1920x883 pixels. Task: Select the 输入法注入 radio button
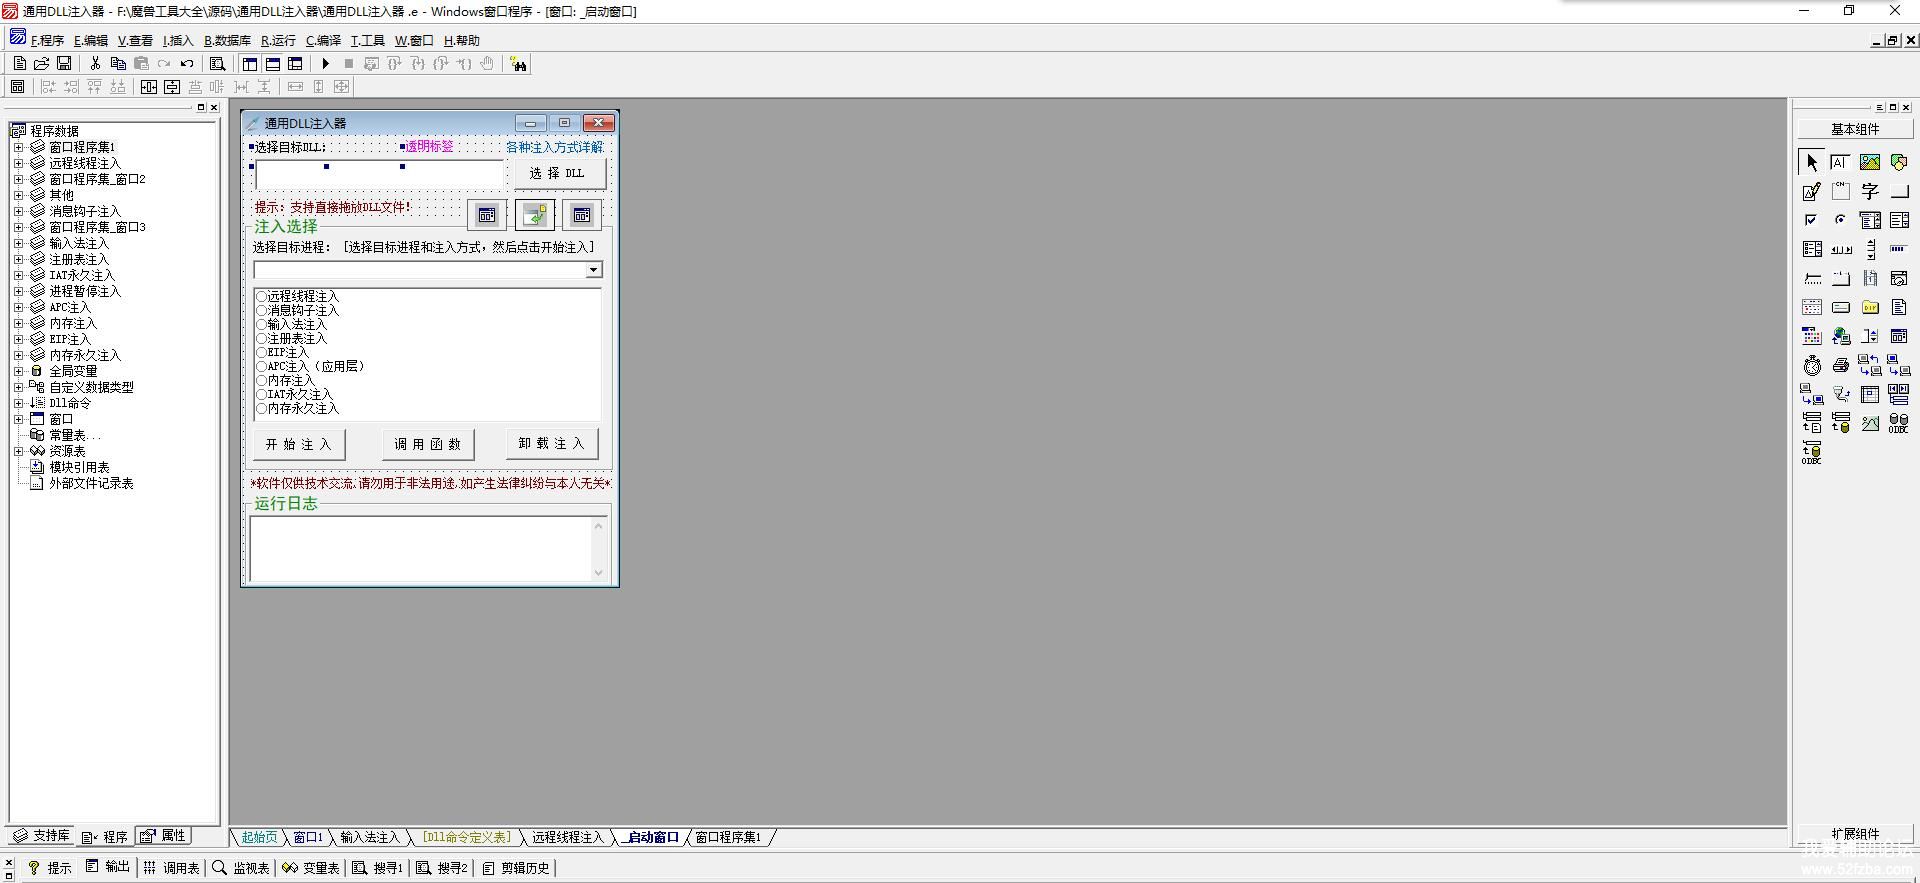click(291, 324)
